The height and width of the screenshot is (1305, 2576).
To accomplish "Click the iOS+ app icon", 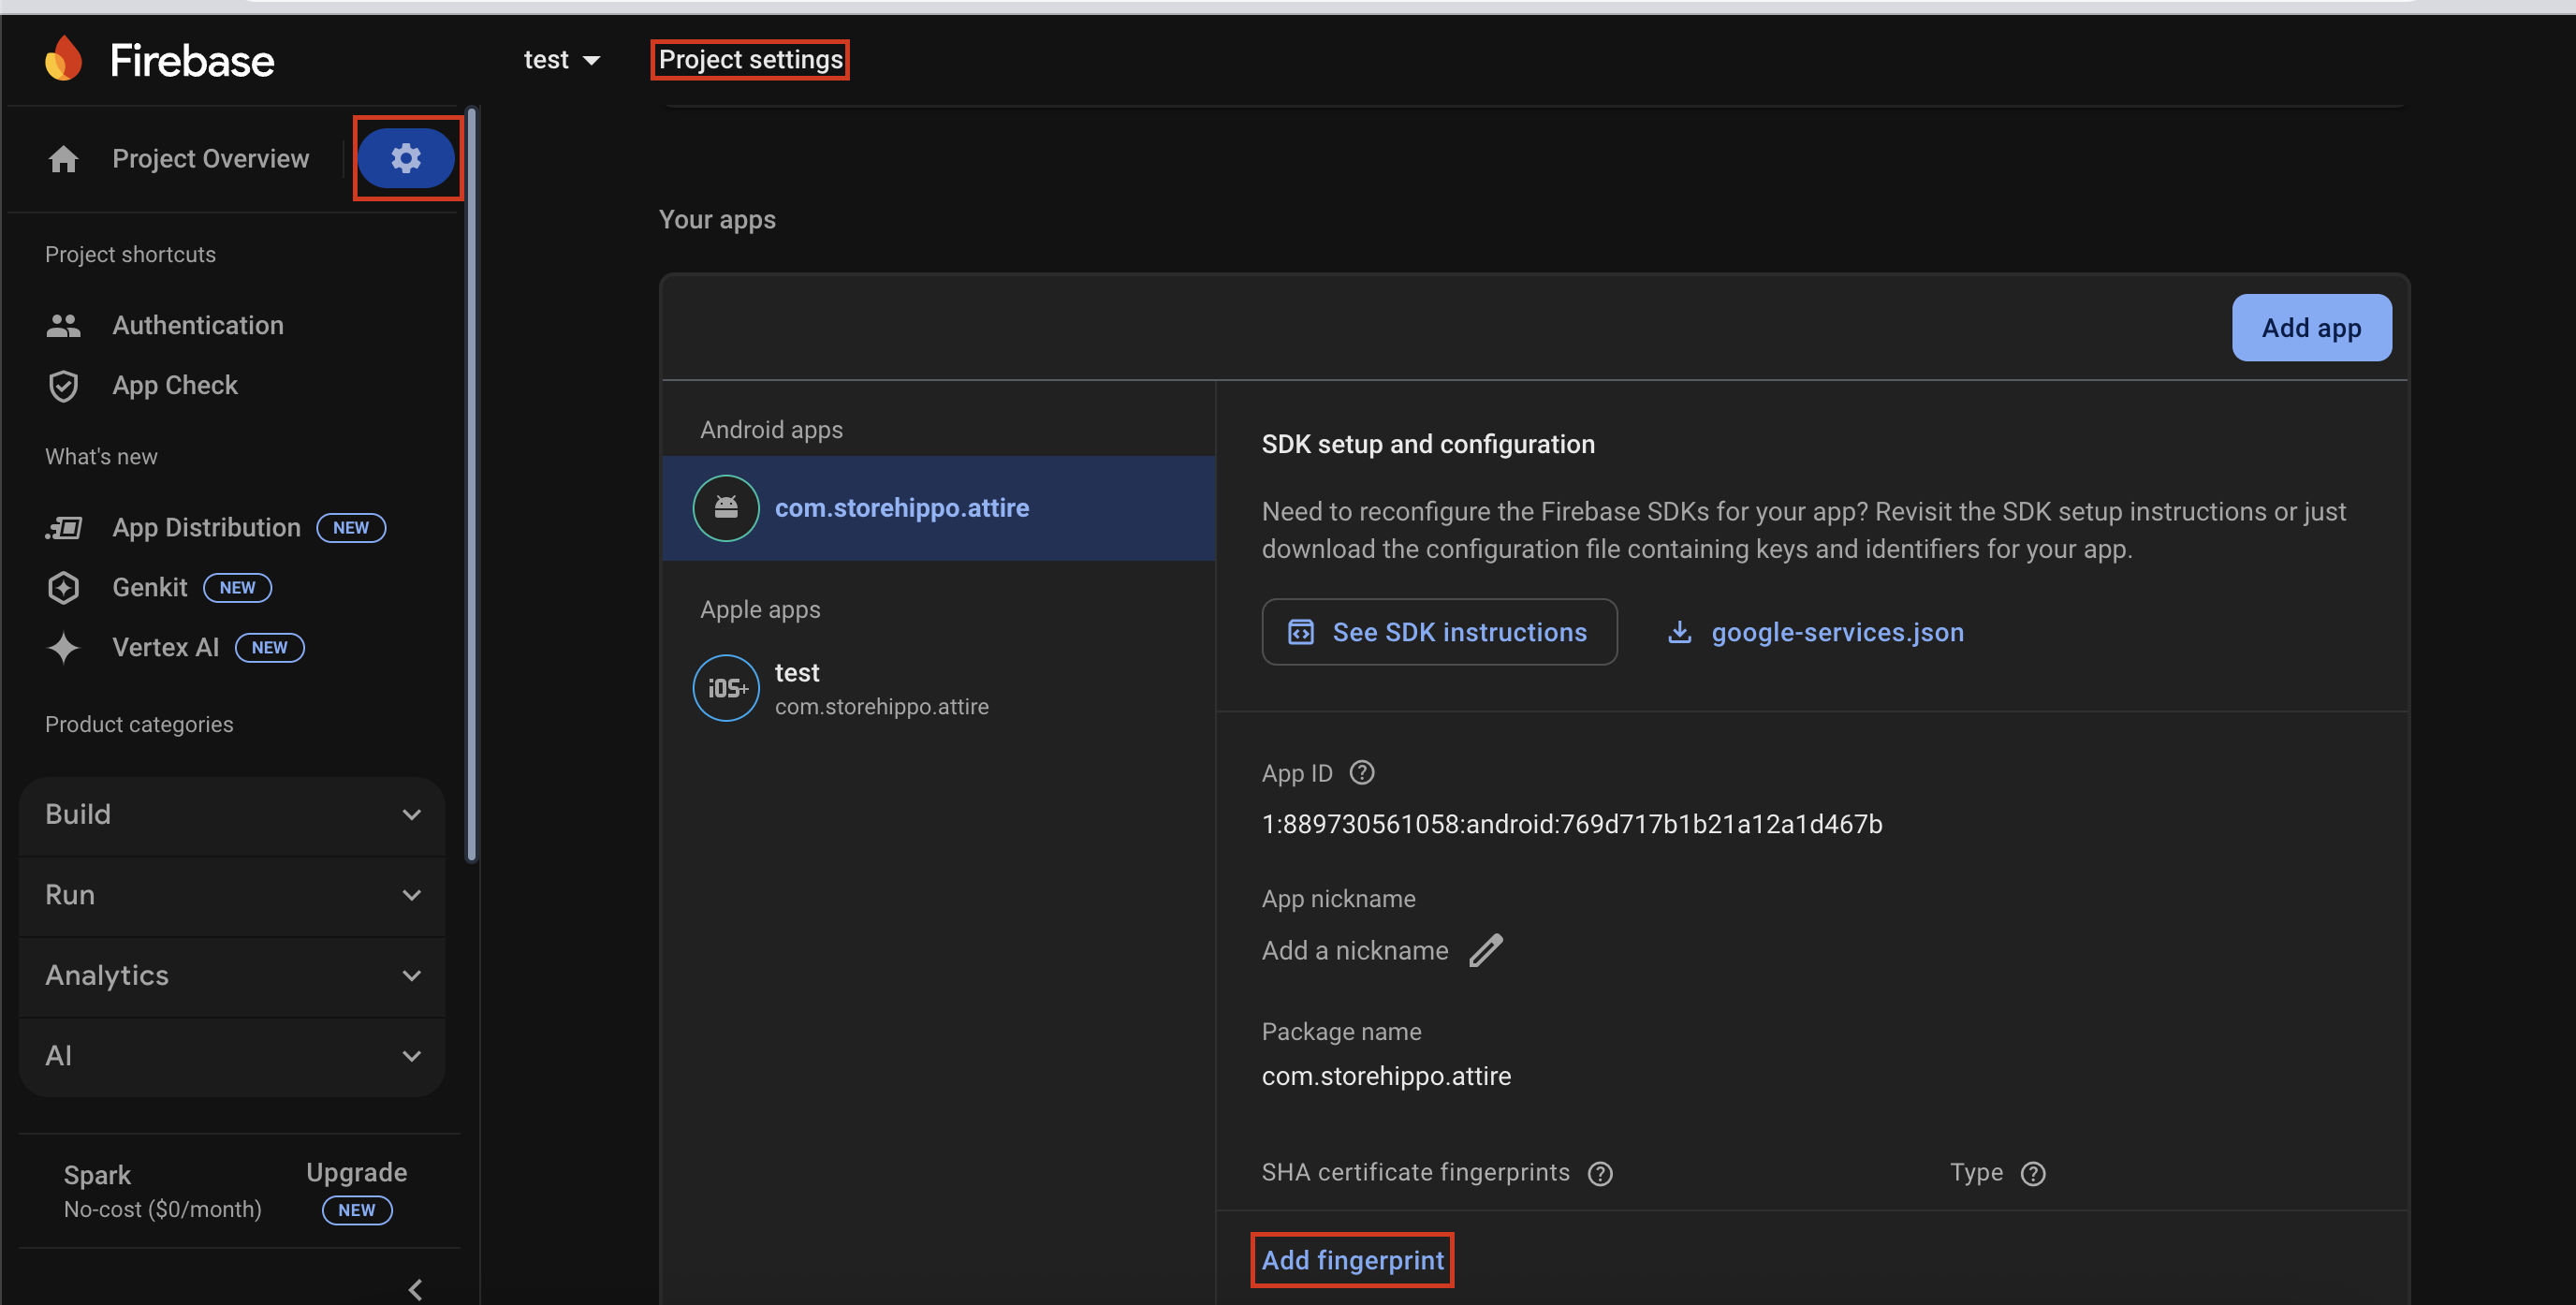I will (726, 688).
